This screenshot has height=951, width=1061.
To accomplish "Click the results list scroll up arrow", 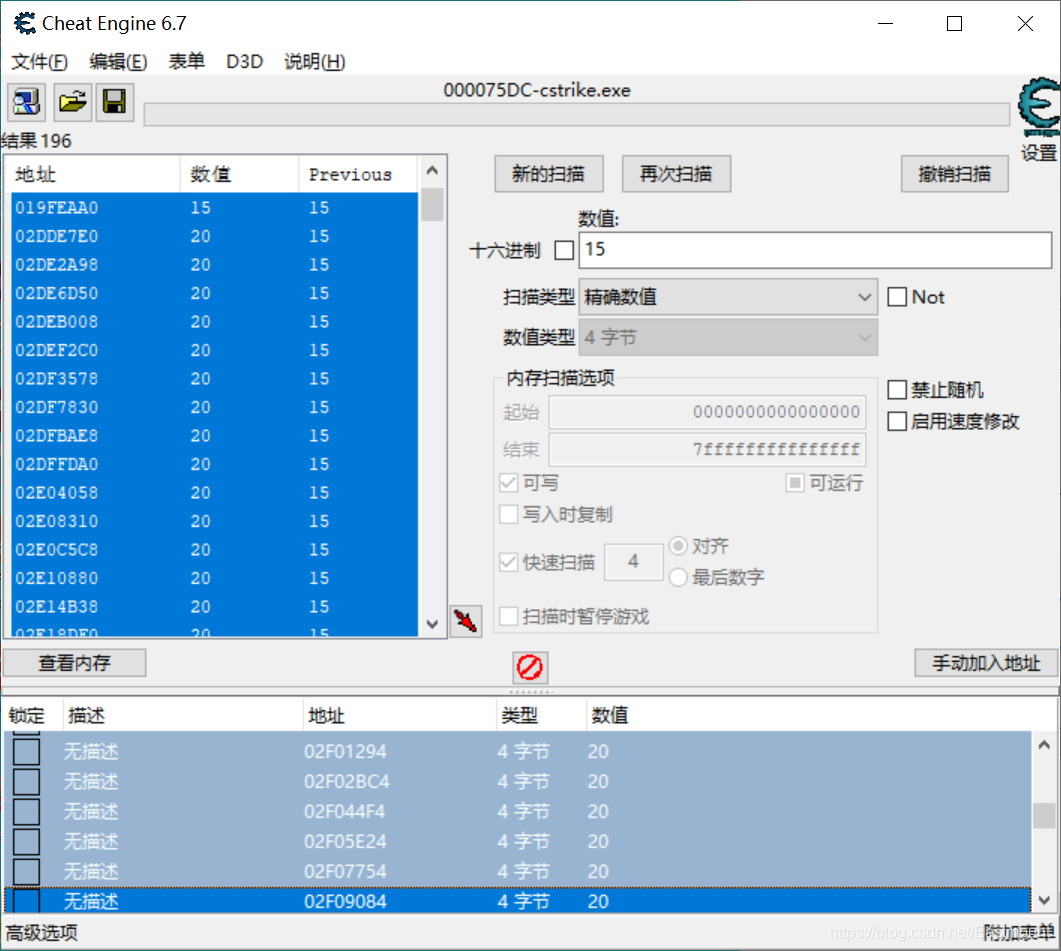I will (x=432, y=170).
